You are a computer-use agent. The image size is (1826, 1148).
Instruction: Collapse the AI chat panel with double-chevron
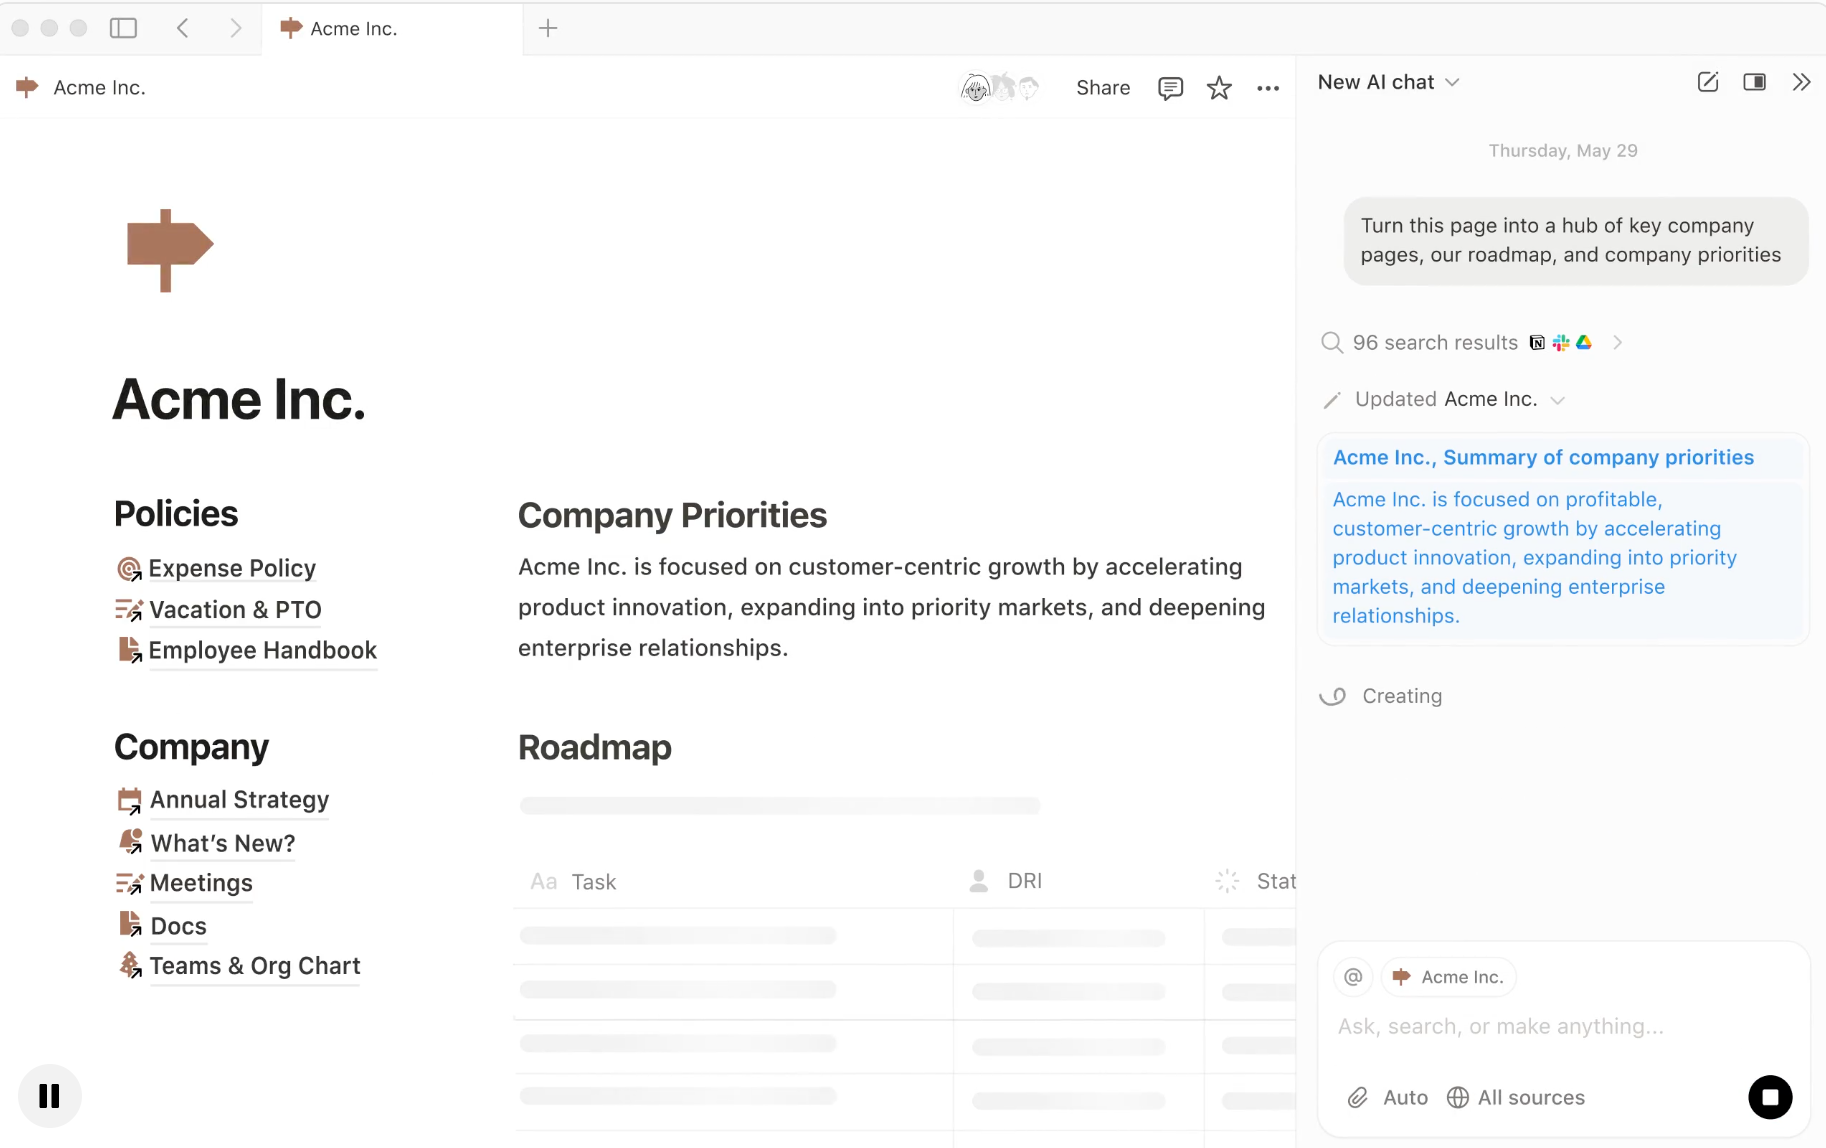click(x=1801, y=82)
